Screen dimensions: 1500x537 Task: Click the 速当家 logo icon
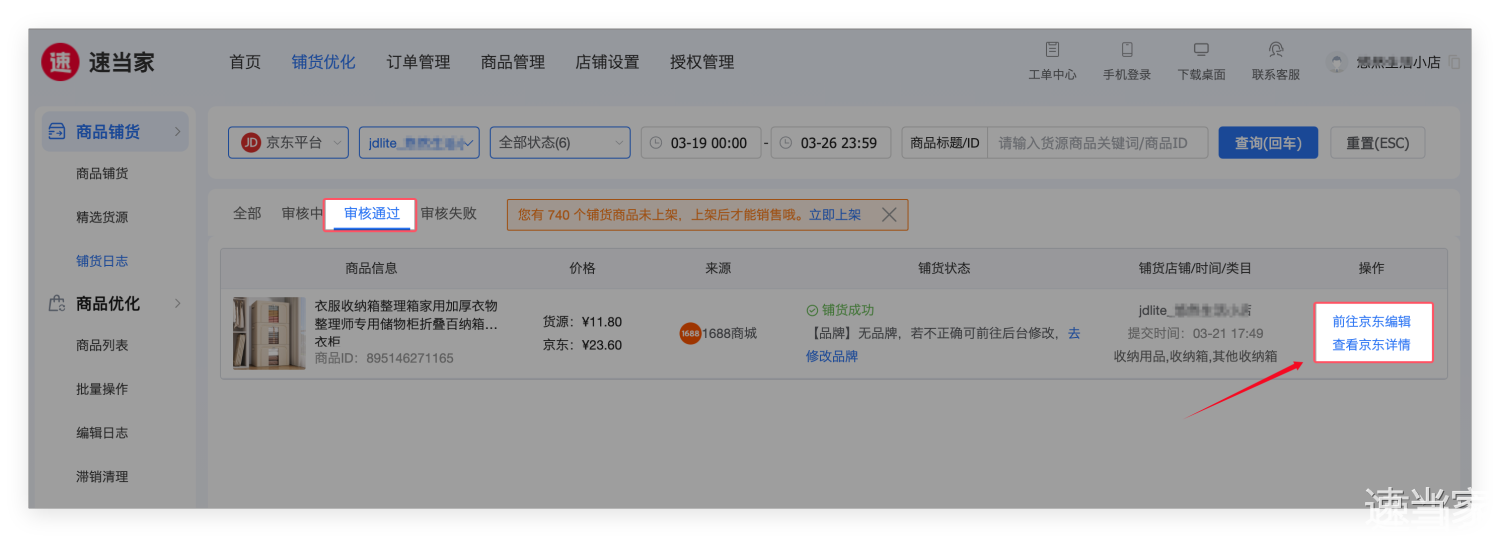[x=60, y=62]
